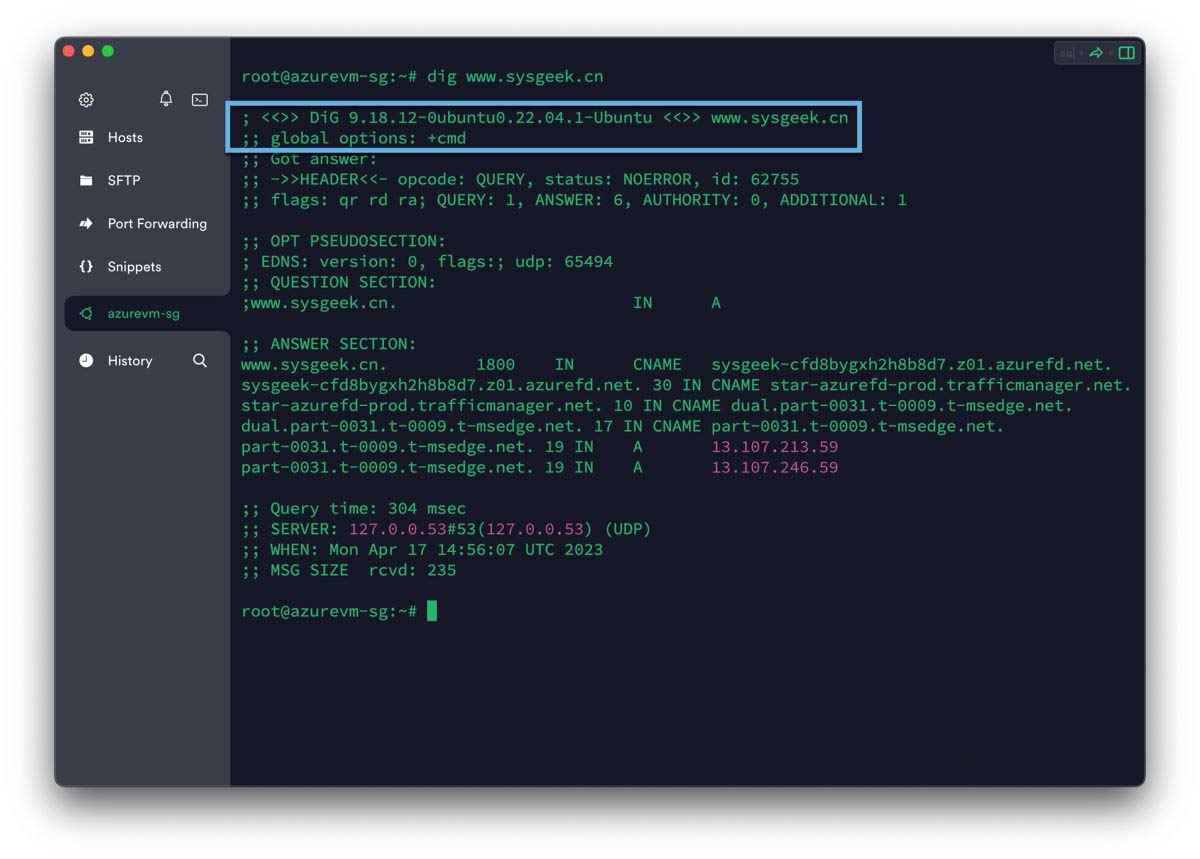Open the notifications bell
The width and height of the screenshot is (1200, 859).
(166, 98)
